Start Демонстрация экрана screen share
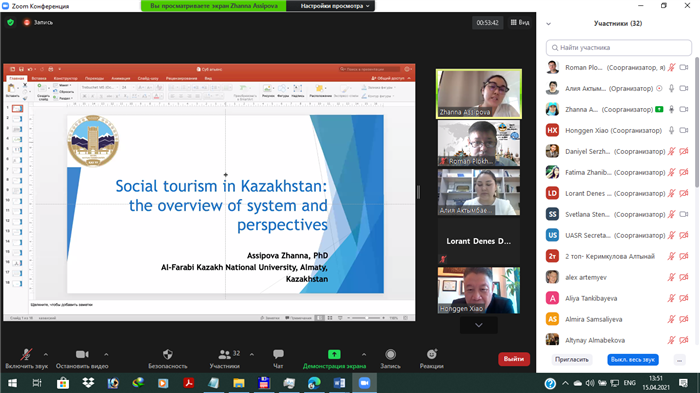The image size is (700, 393). tap(334, 359)
